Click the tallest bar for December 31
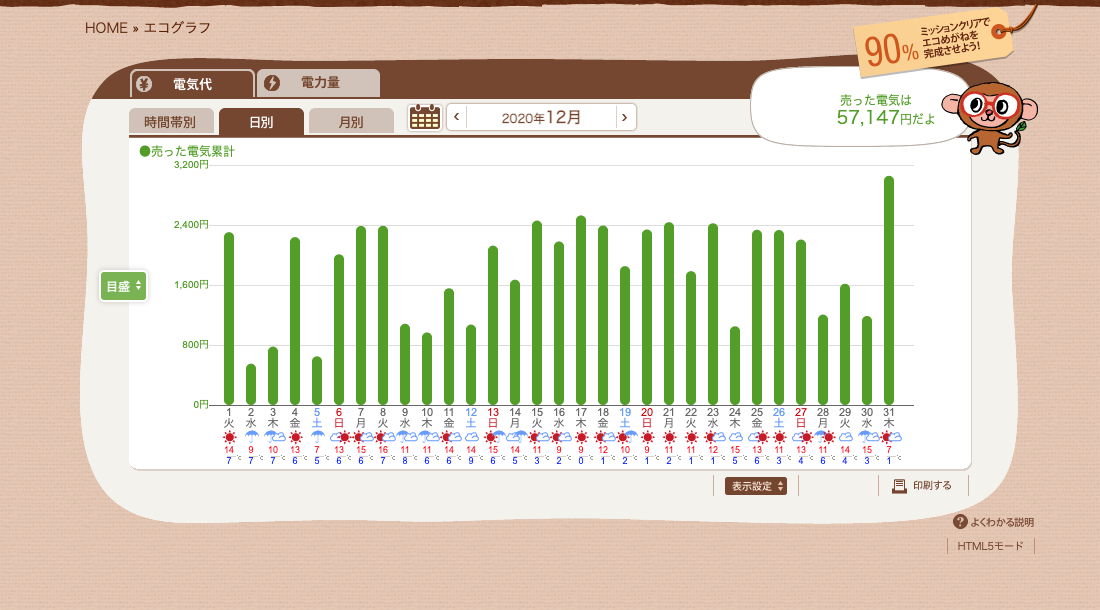 (888, 290)
